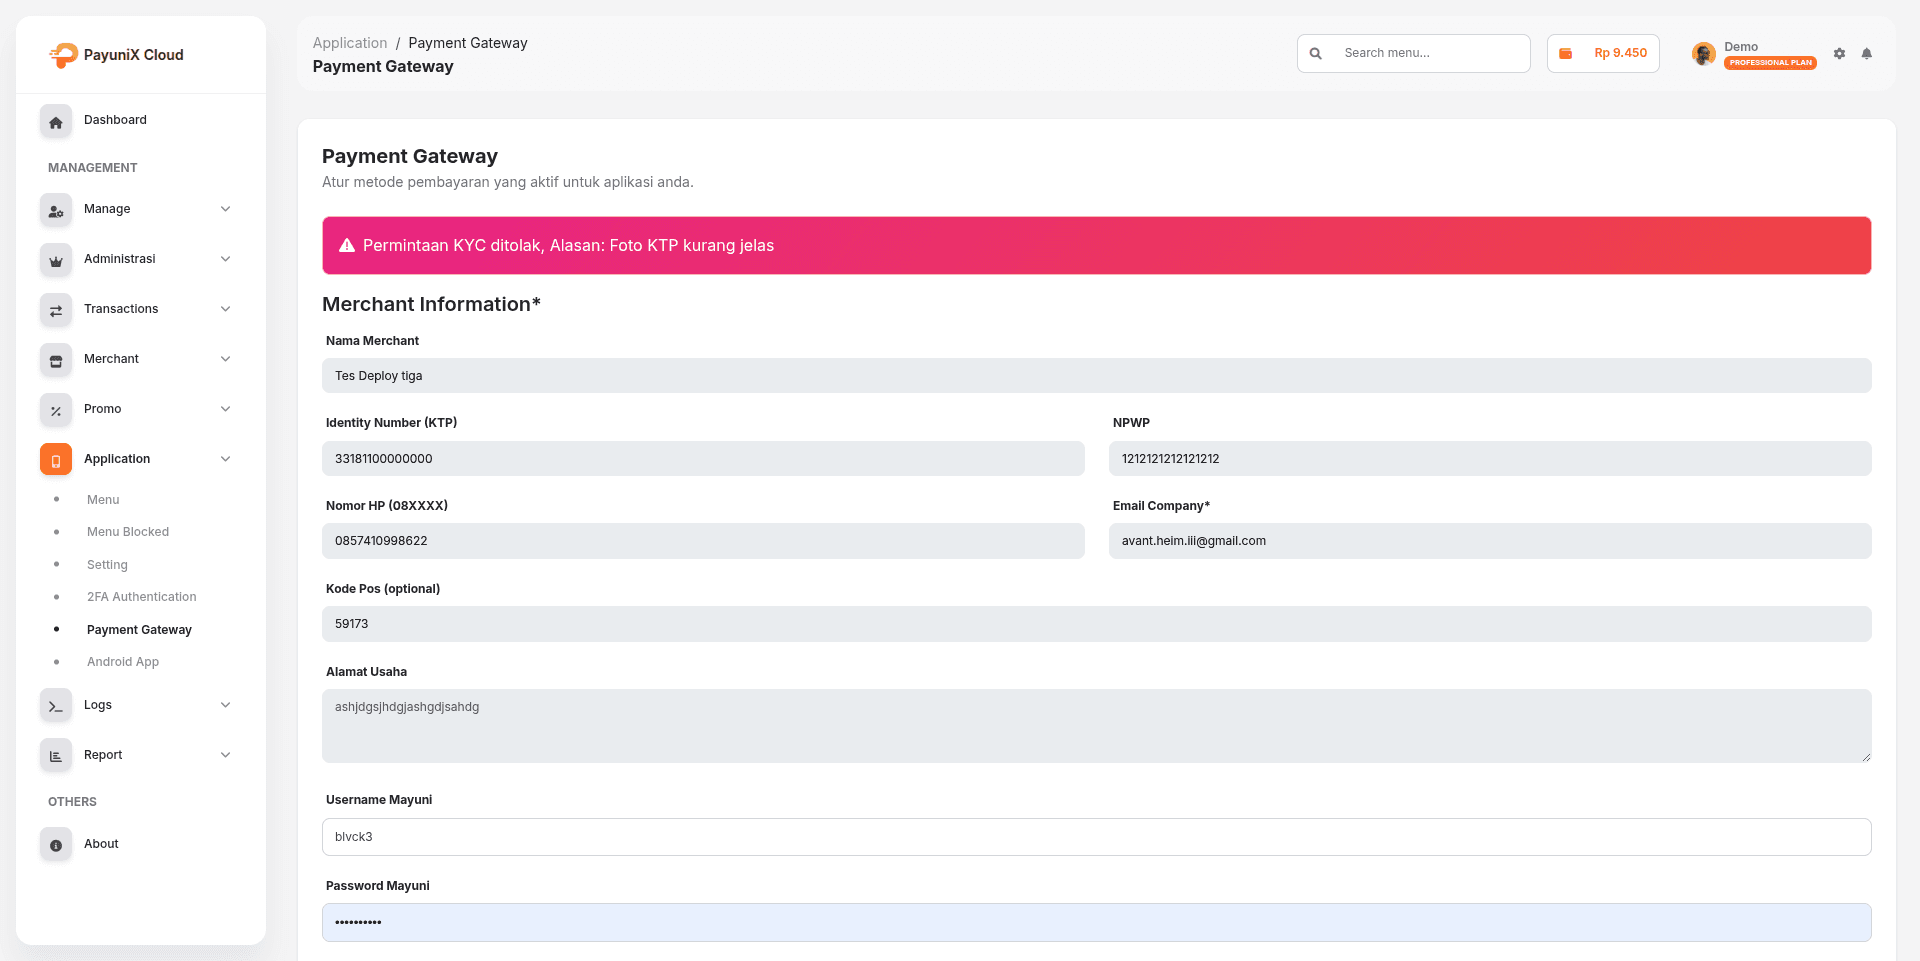1920x961 pixels.
Task: Open the Menu Blocked submenu item
Action: point(128,532)
